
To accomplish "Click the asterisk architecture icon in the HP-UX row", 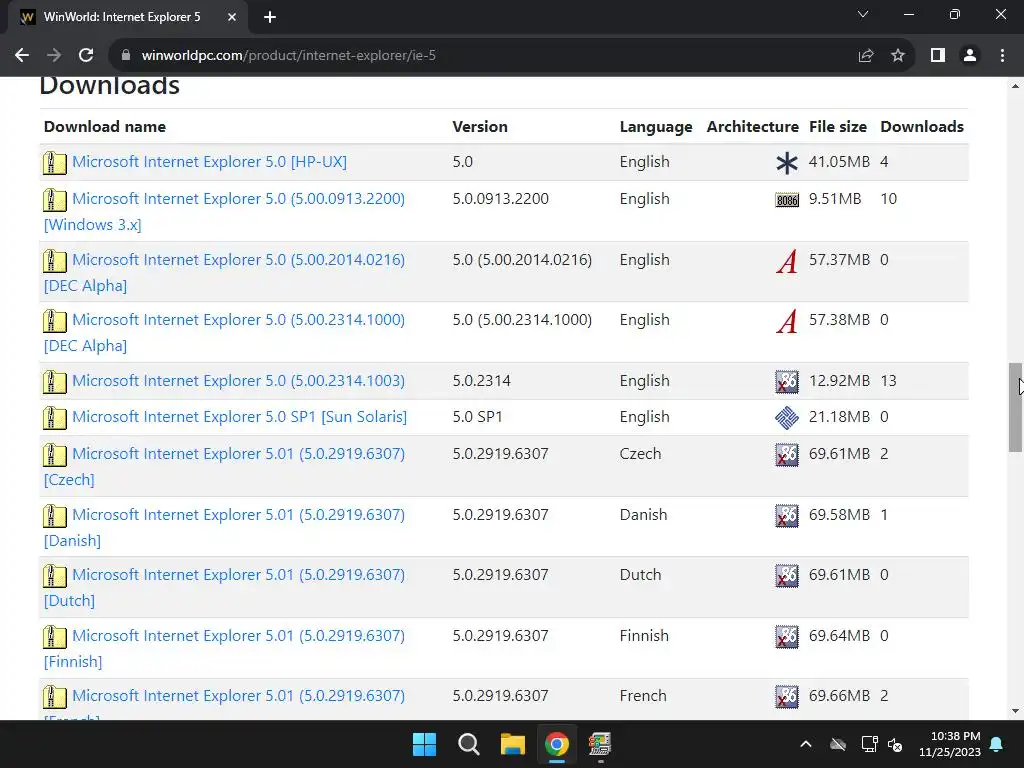I will 787,163.
